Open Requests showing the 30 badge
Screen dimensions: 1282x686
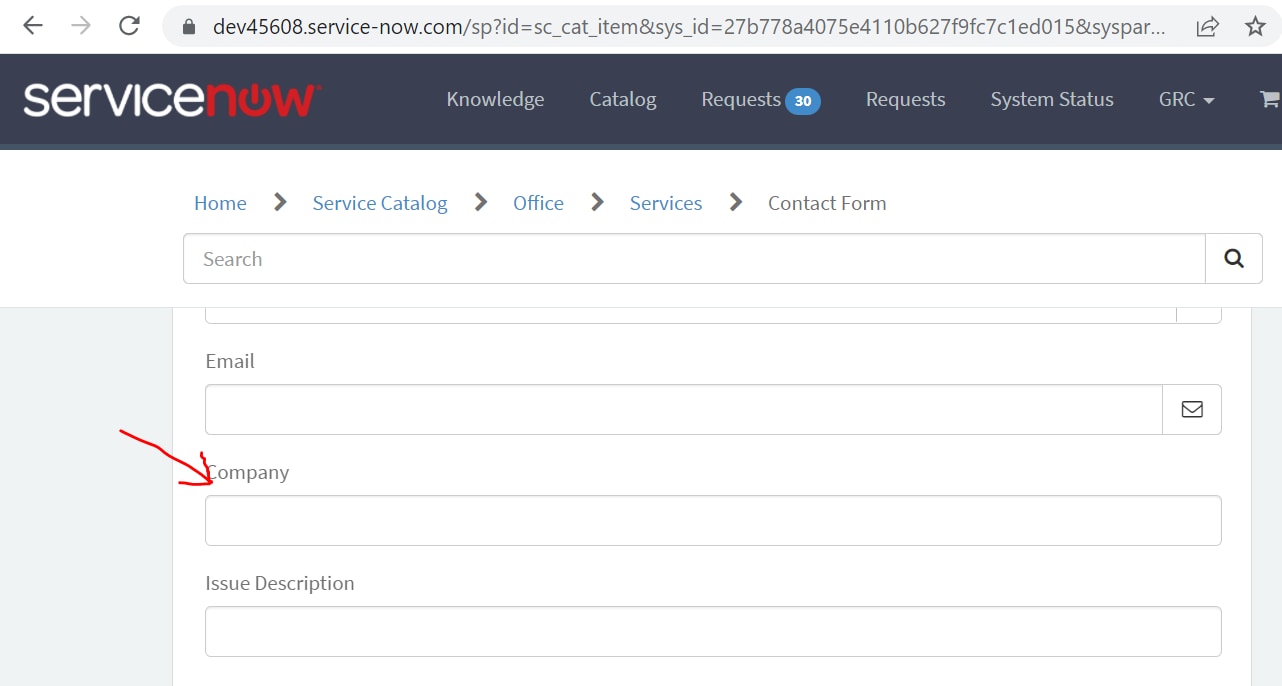[760, 99]
